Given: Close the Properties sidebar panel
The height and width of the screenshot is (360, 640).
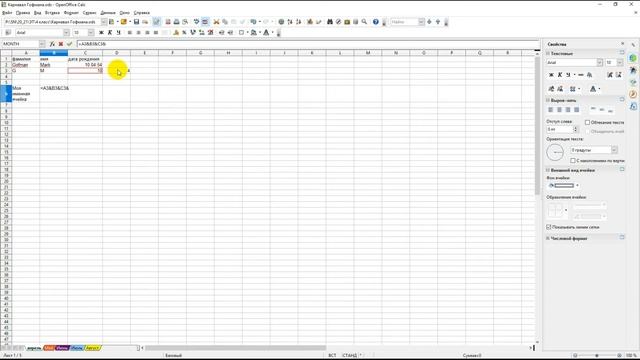Looking at the screenshot, I should click(x=622, y=44).
